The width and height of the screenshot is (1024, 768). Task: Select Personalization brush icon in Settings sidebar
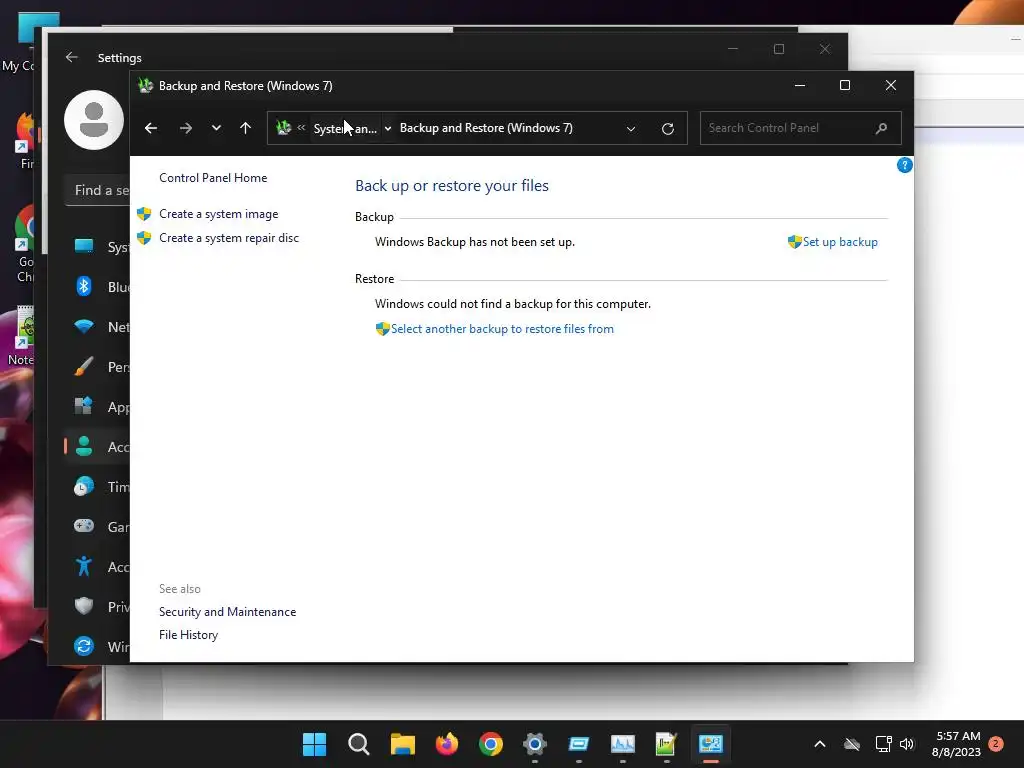[x=84, y=366]
